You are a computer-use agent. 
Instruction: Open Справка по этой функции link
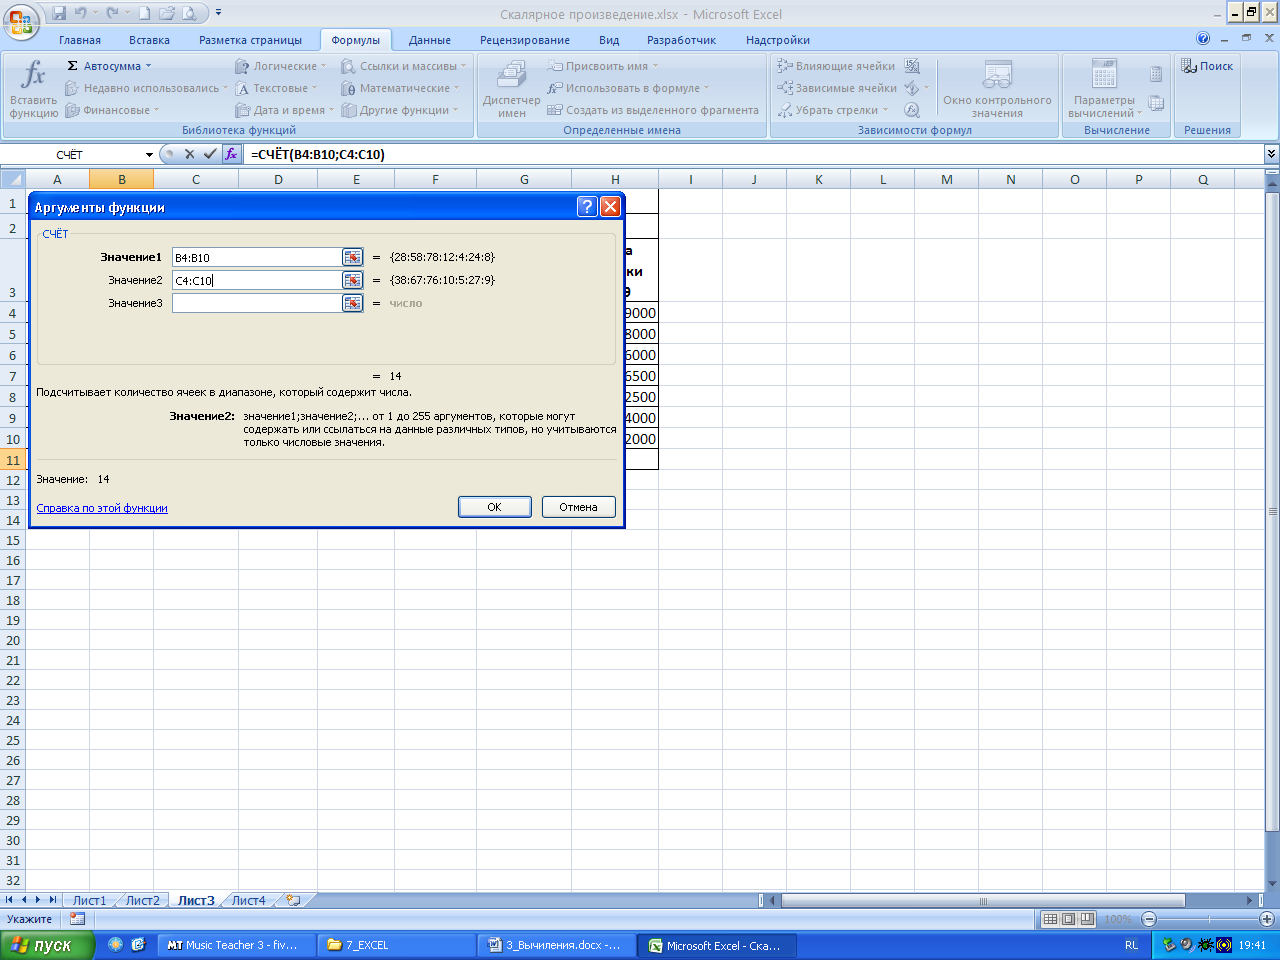[102, 508]
